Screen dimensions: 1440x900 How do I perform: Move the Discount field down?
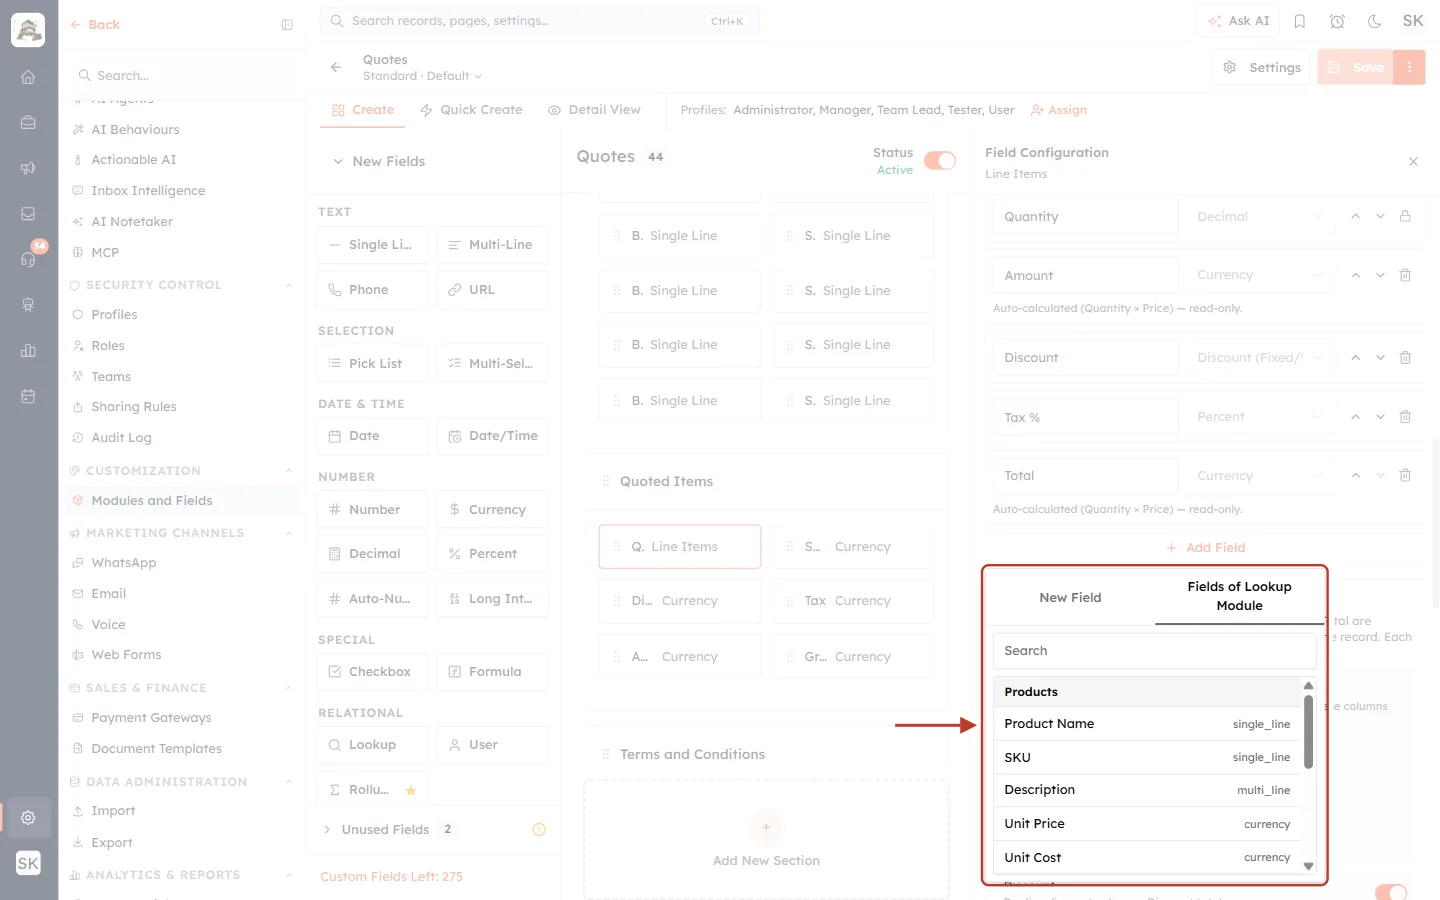(1380, 357)
